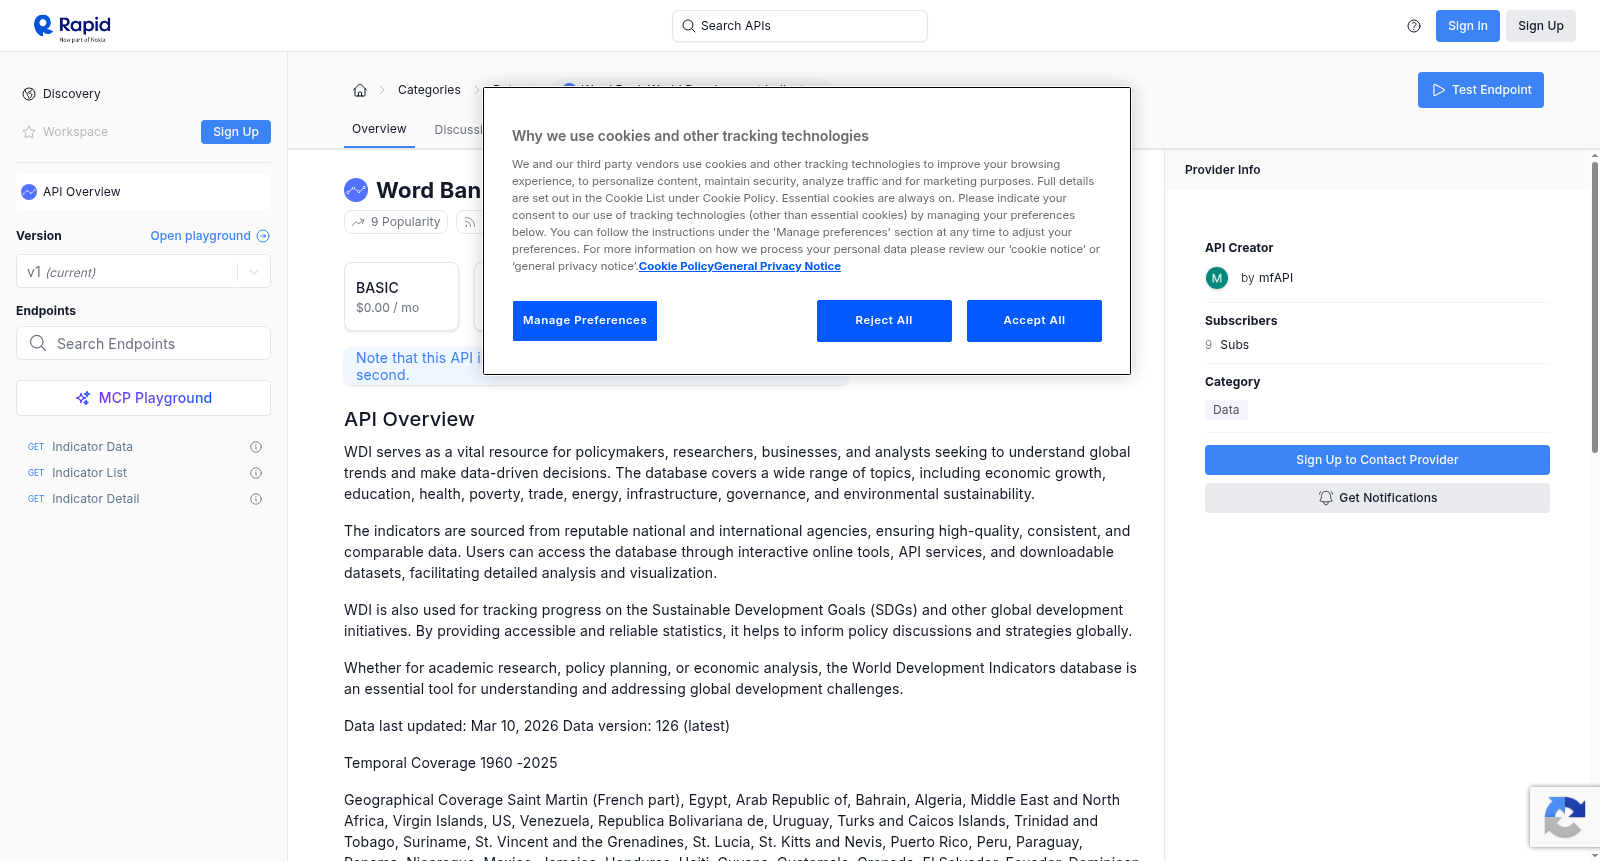Click the 'API Overview' section heading
The width and height of the screenshot is (1600, 861).
409,419
